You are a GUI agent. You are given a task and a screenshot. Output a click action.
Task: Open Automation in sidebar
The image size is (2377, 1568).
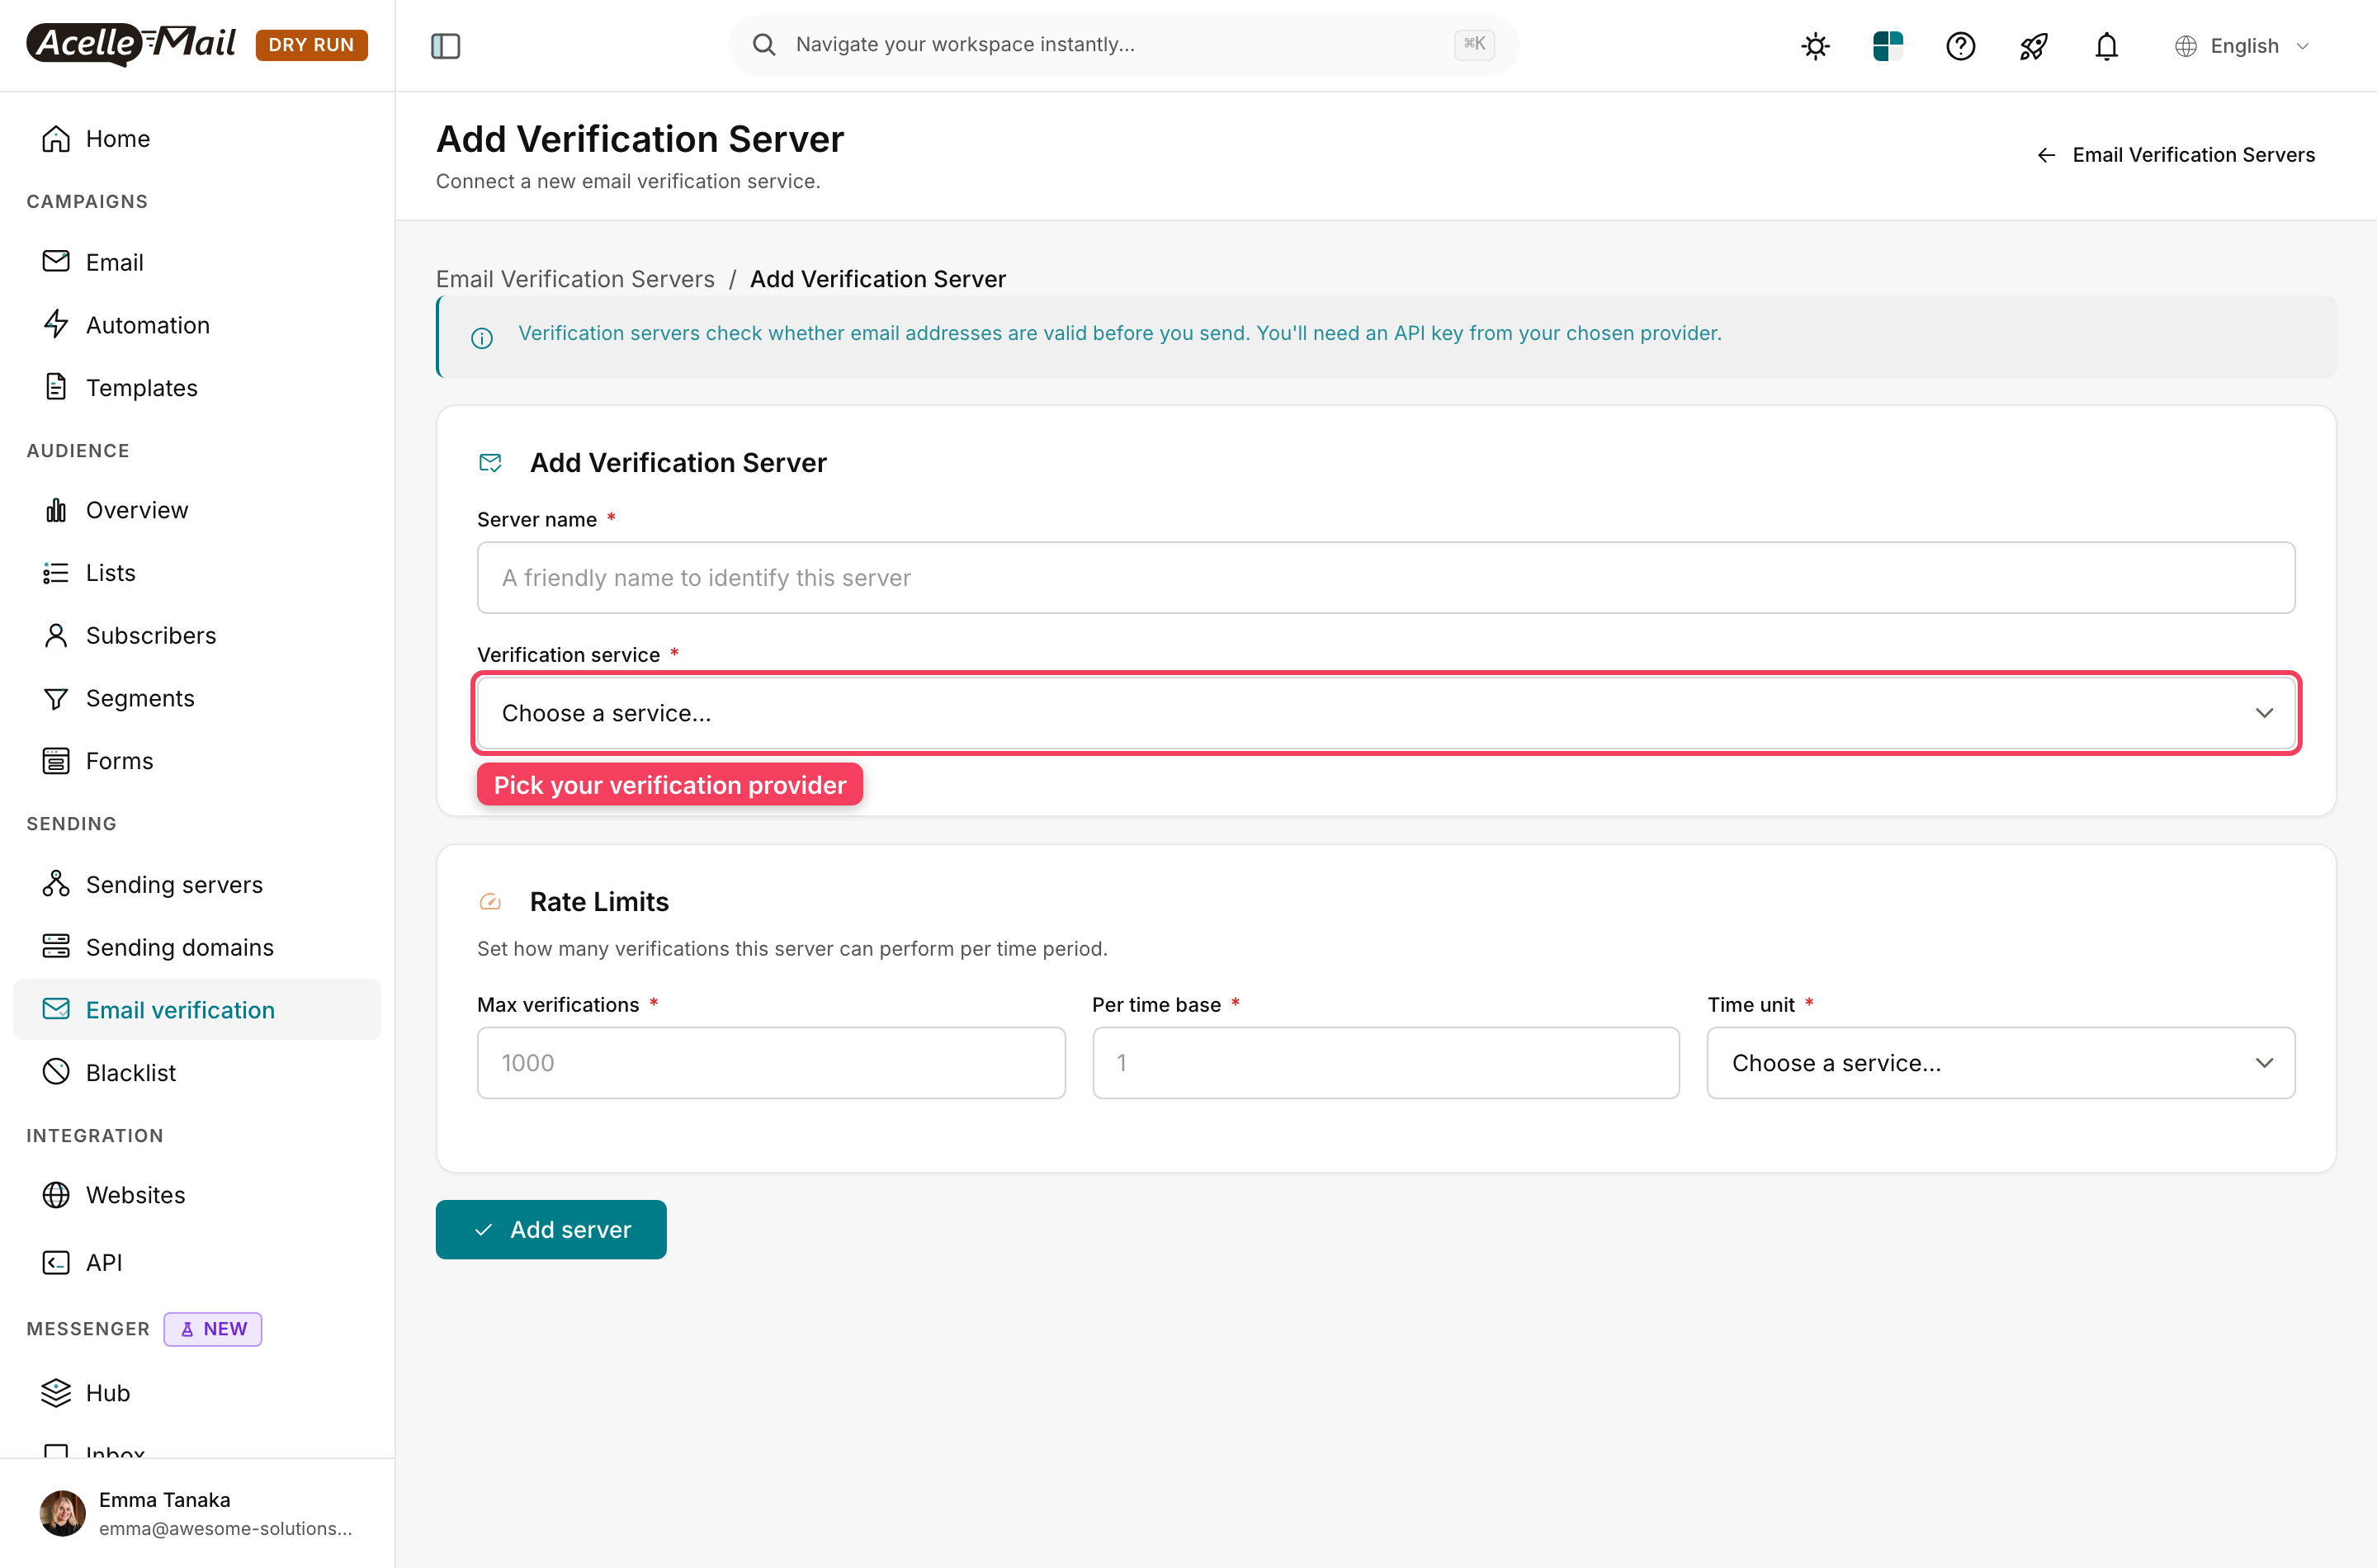197,325
